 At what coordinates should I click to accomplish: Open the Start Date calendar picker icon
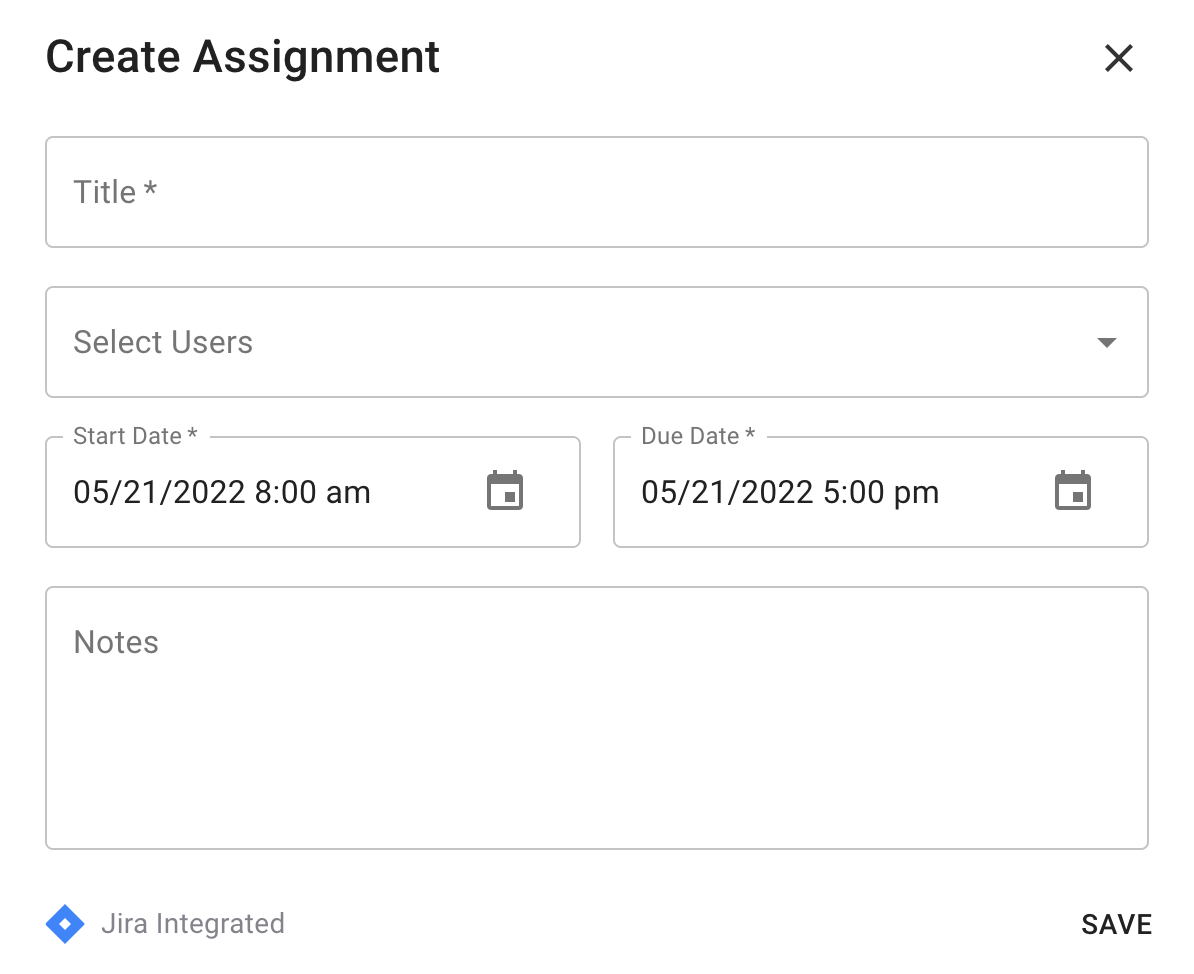click(x=505, y=492)
